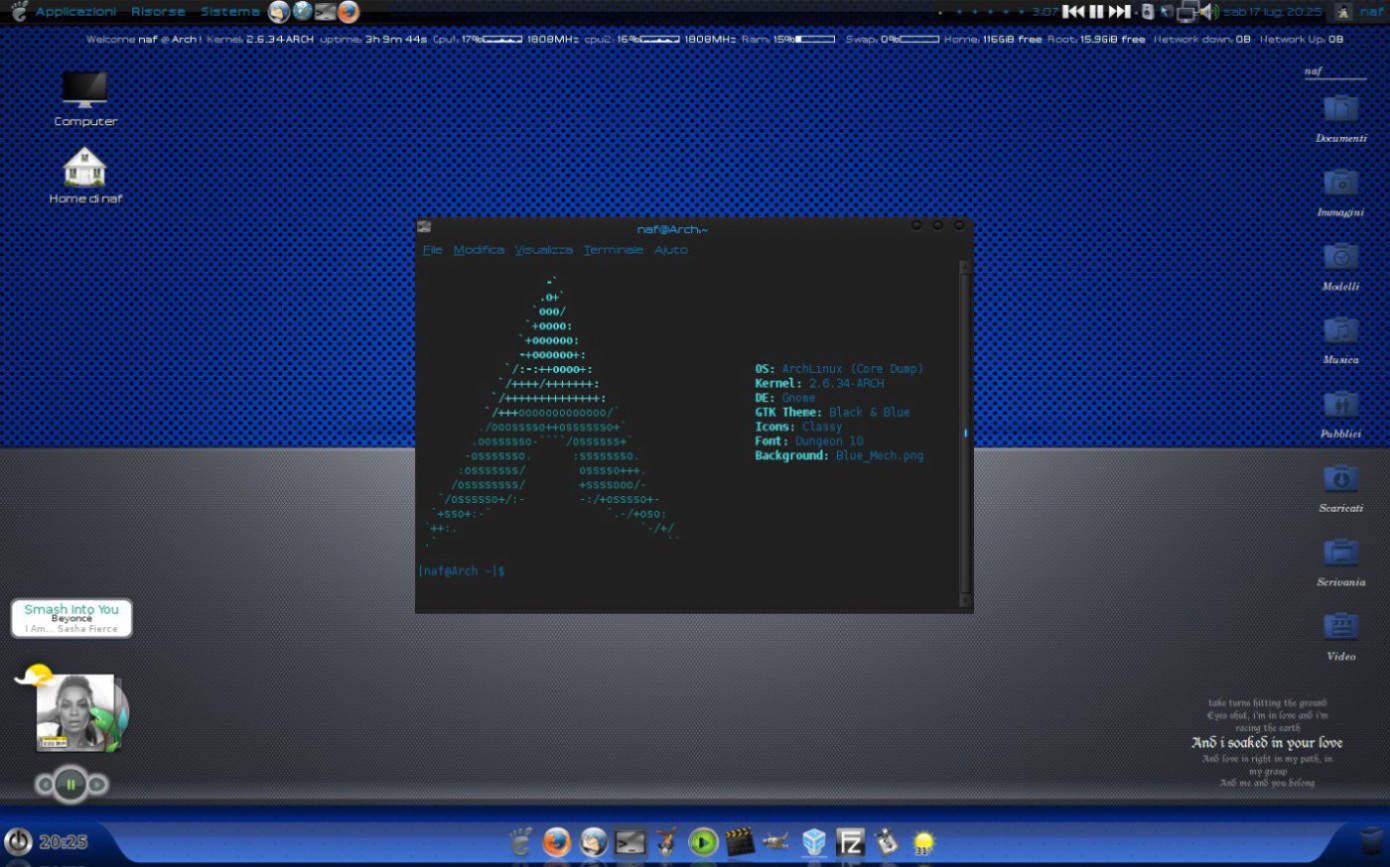Open the trash bin in bottom dock
Image resolution: width=1390 pixels, height=867 pixels.
(x=1371, y=841)
